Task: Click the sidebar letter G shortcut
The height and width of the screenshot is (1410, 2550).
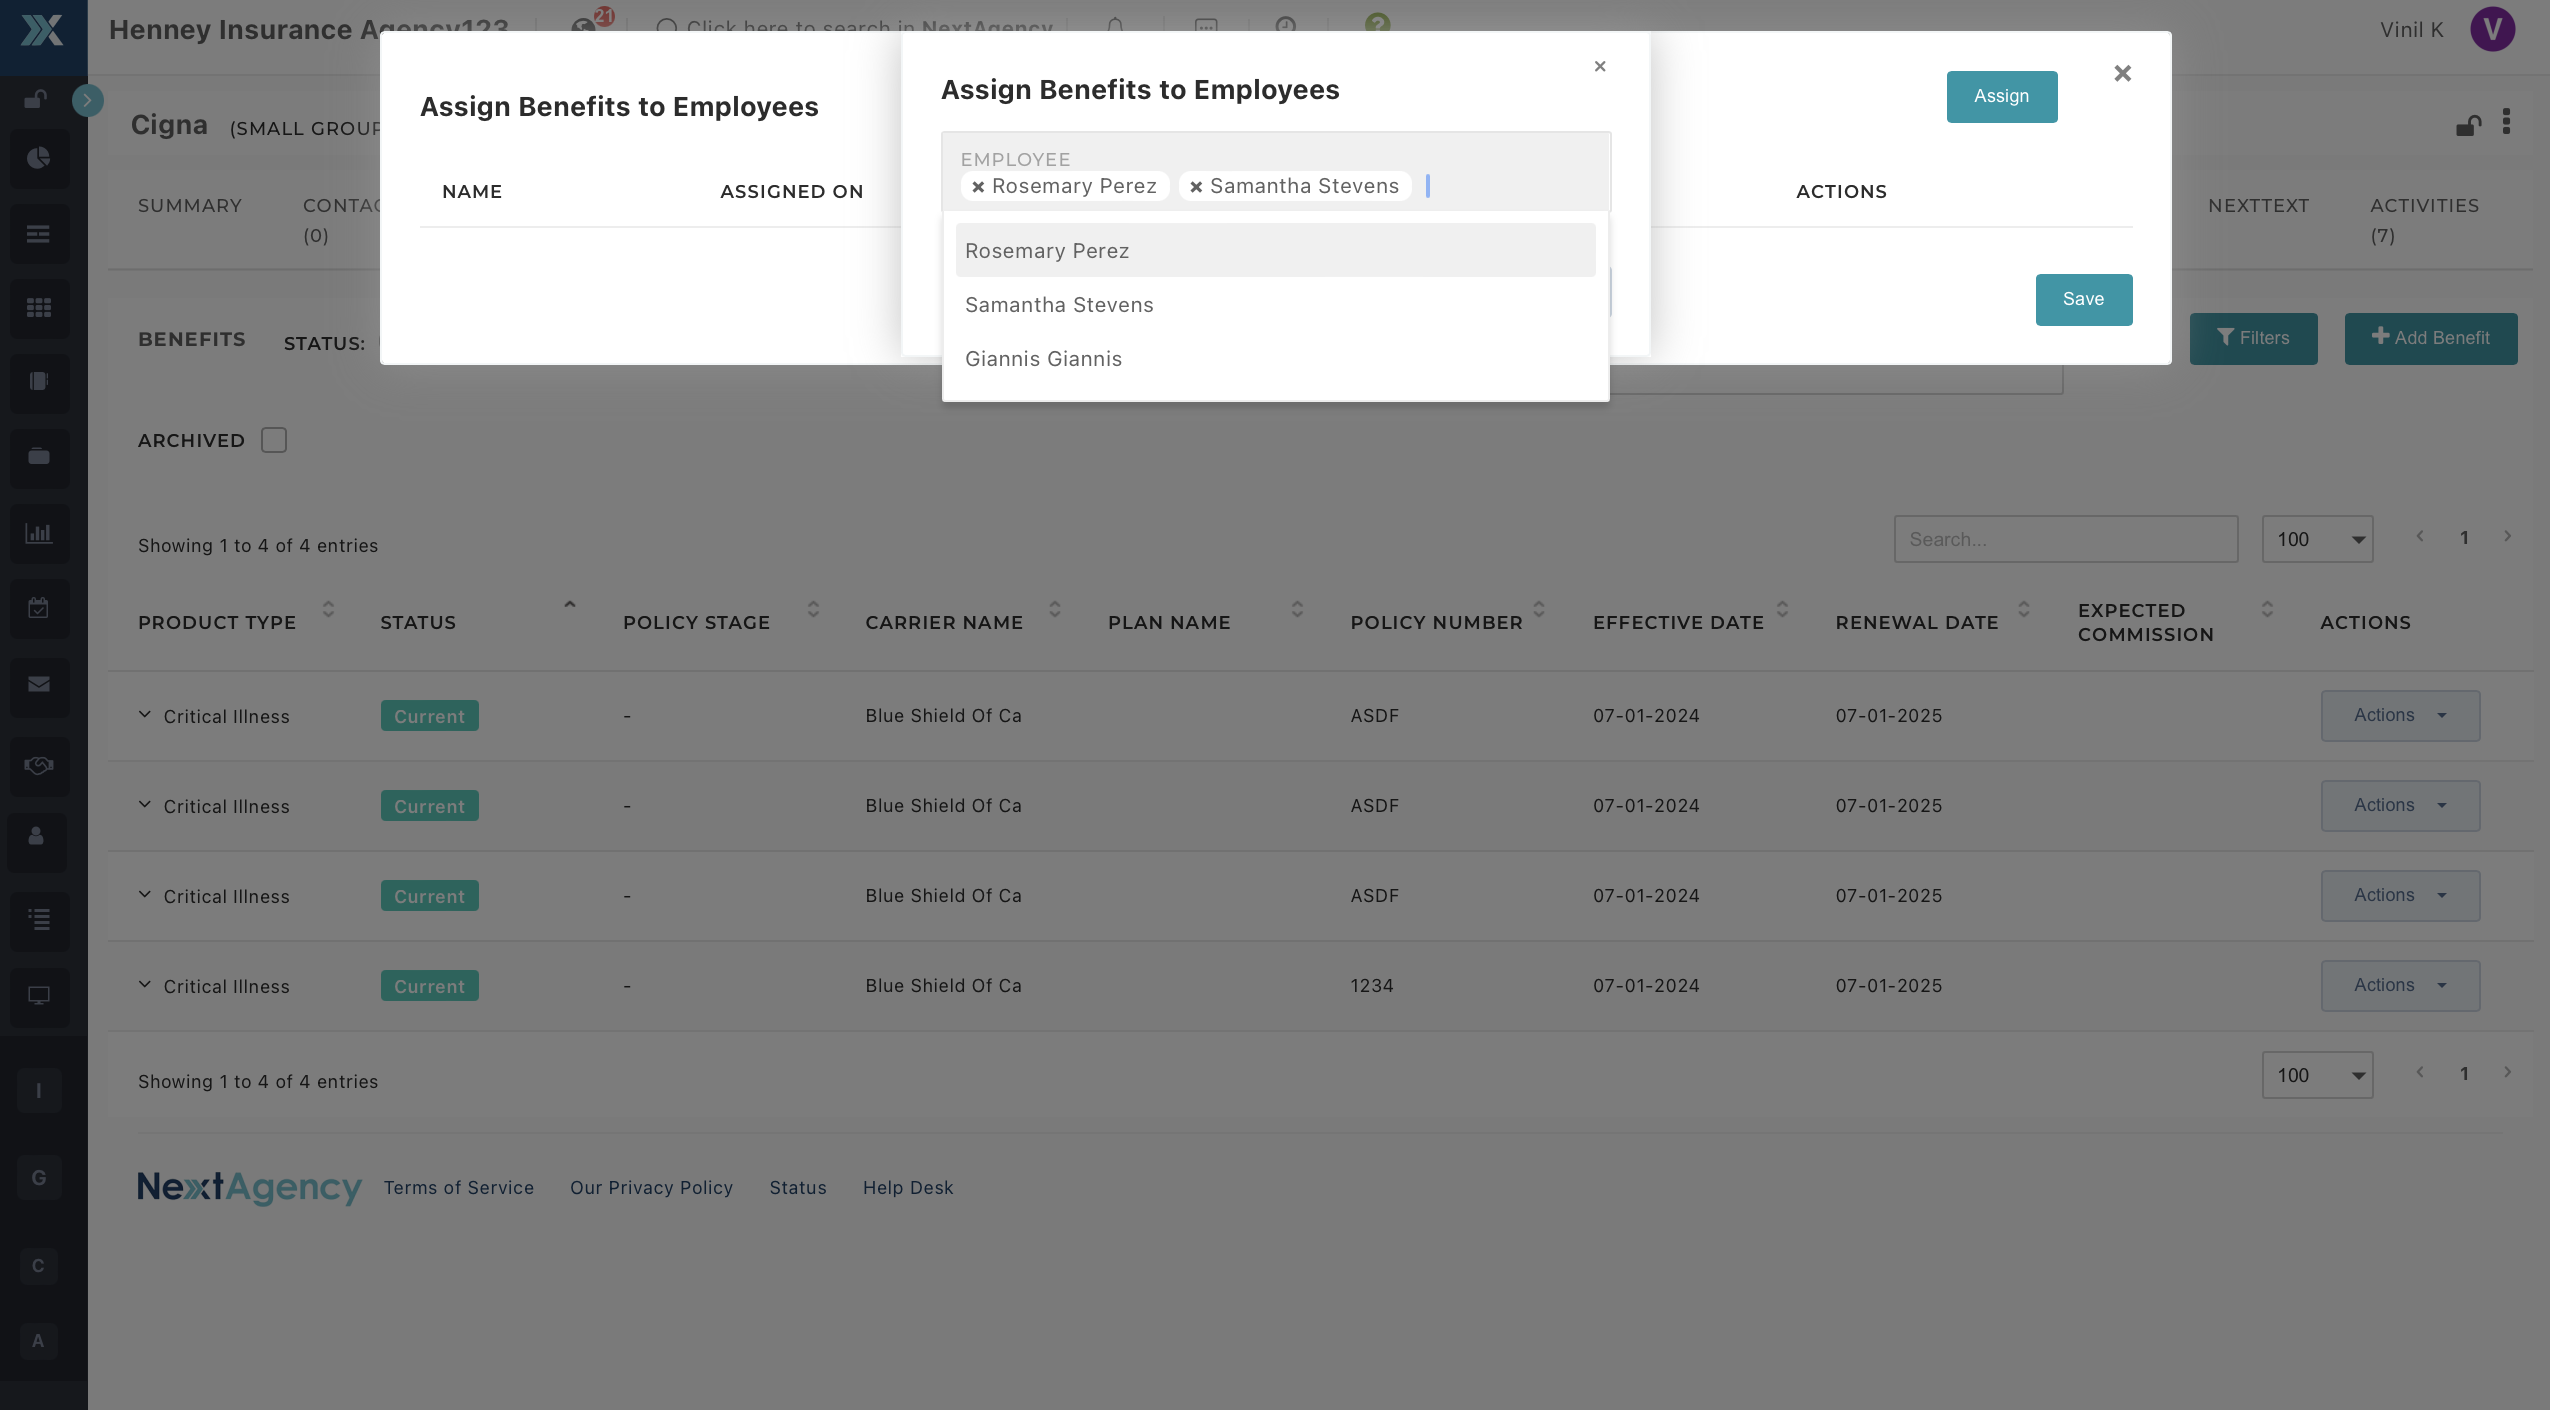Action: tap(39, 1178)
